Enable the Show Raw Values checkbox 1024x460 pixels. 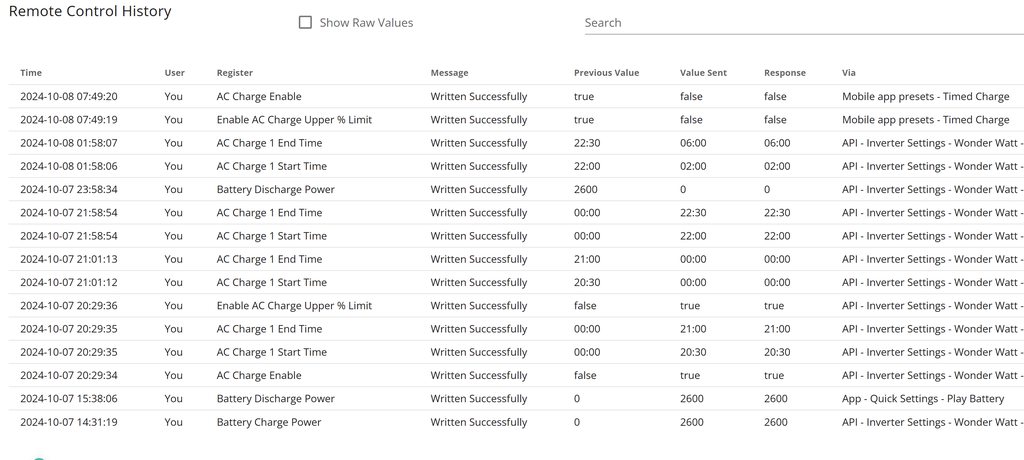point(306,23)
